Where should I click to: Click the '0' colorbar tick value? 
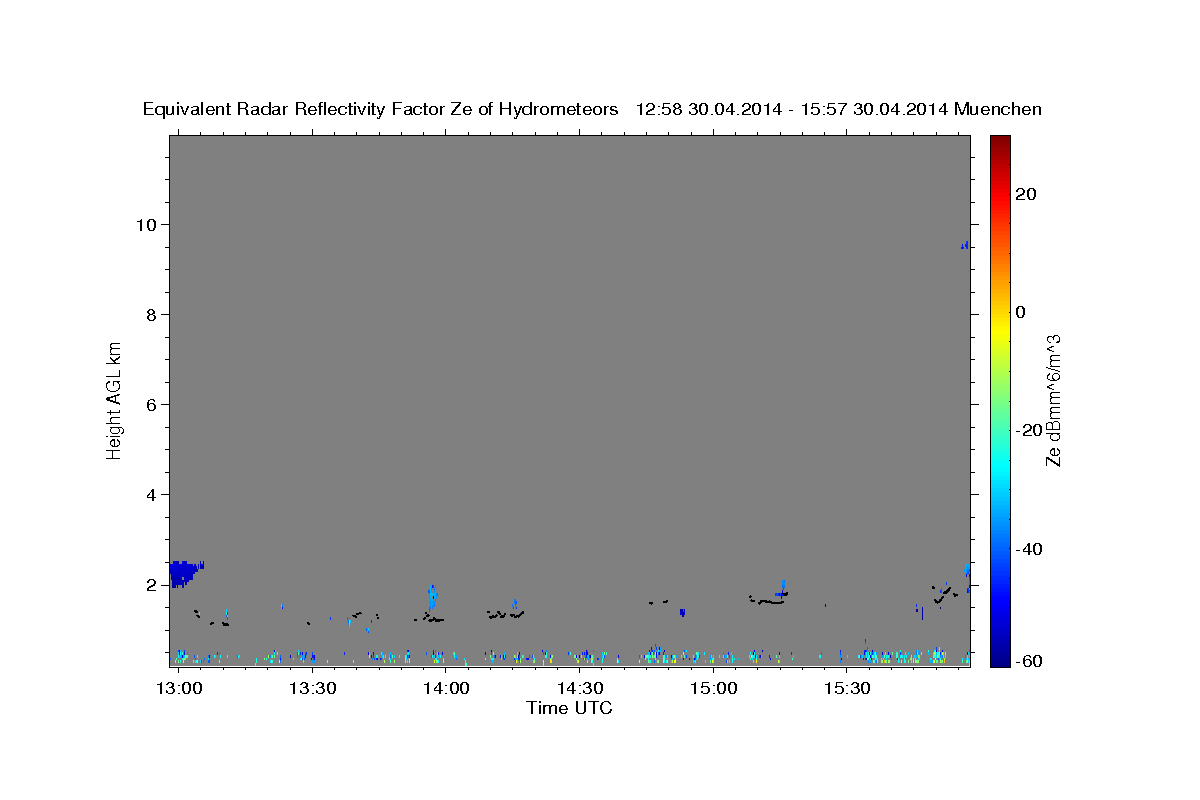coord(1020,312)
